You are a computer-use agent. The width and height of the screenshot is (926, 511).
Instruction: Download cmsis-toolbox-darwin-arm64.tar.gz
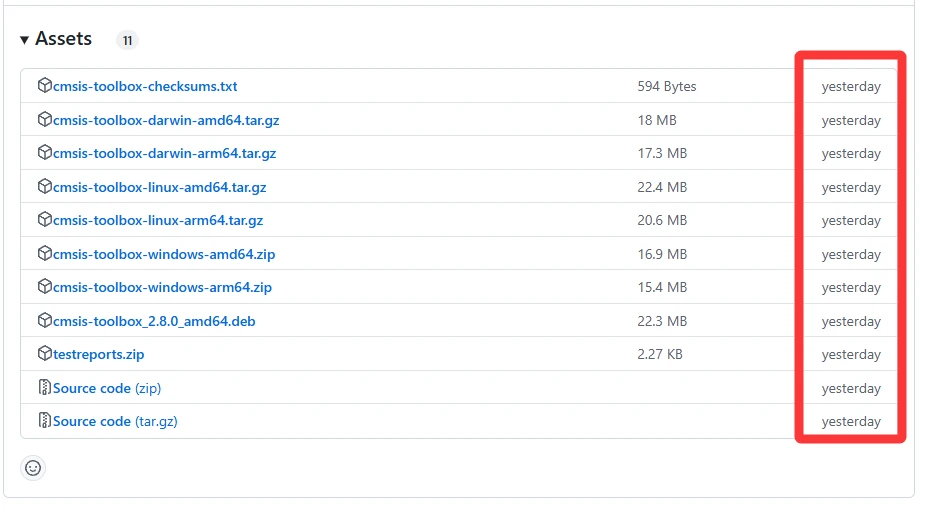(164, 154)
